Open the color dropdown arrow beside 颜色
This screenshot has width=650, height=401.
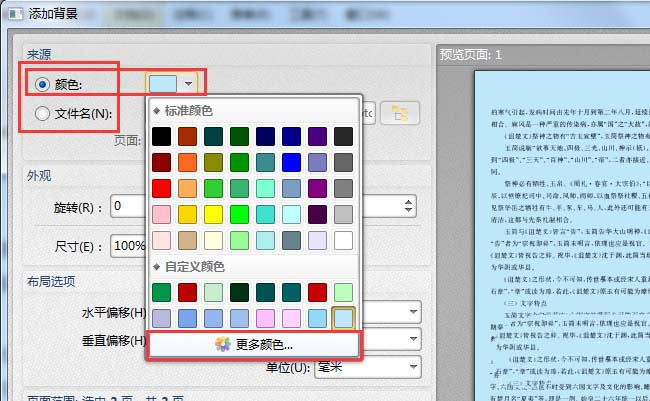coord(188,84)
